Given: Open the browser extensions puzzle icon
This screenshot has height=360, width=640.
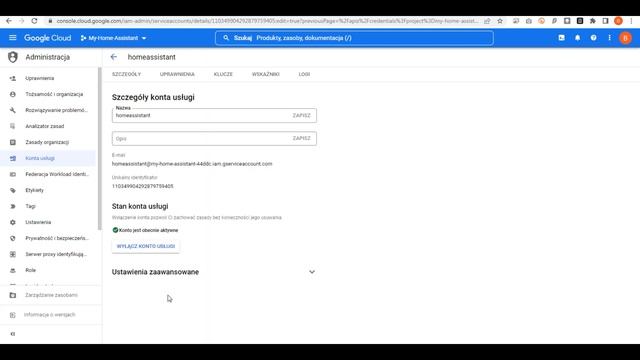Looking at the screenshot, I should pos(593,21).
